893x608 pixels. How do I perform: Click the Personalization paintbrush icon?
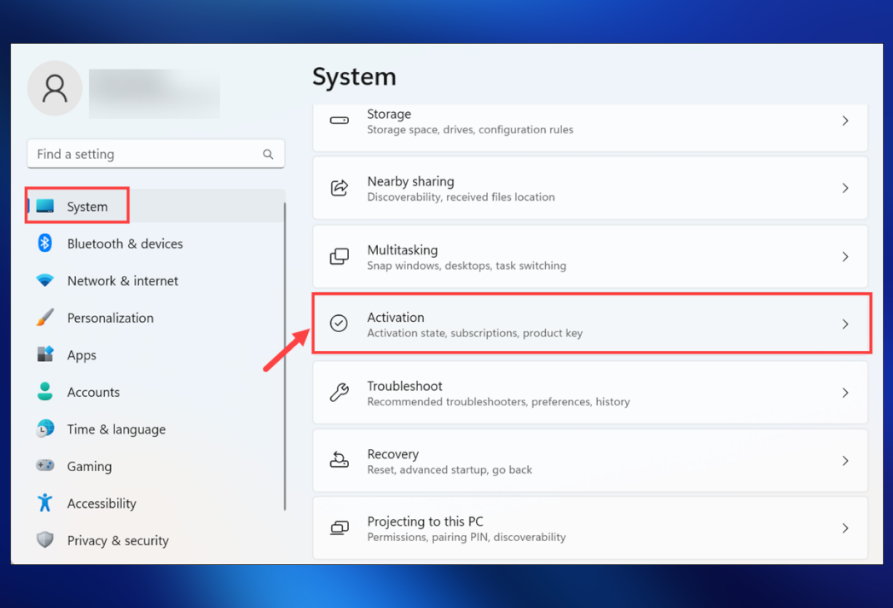[x=45, y=318]
